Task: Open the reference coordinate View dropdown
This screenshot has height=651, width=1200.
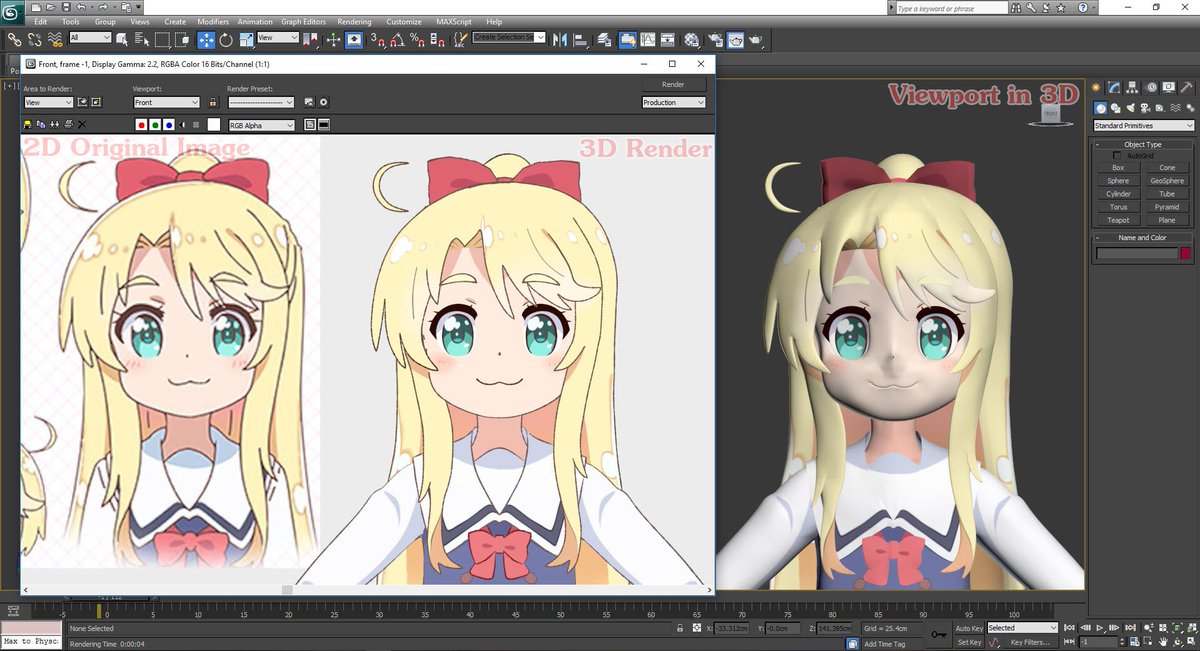Action: coord(277,37)
